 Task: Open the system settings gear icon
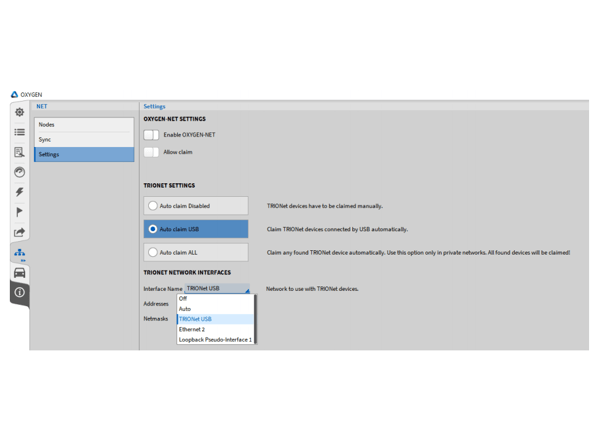click(20, 112)
